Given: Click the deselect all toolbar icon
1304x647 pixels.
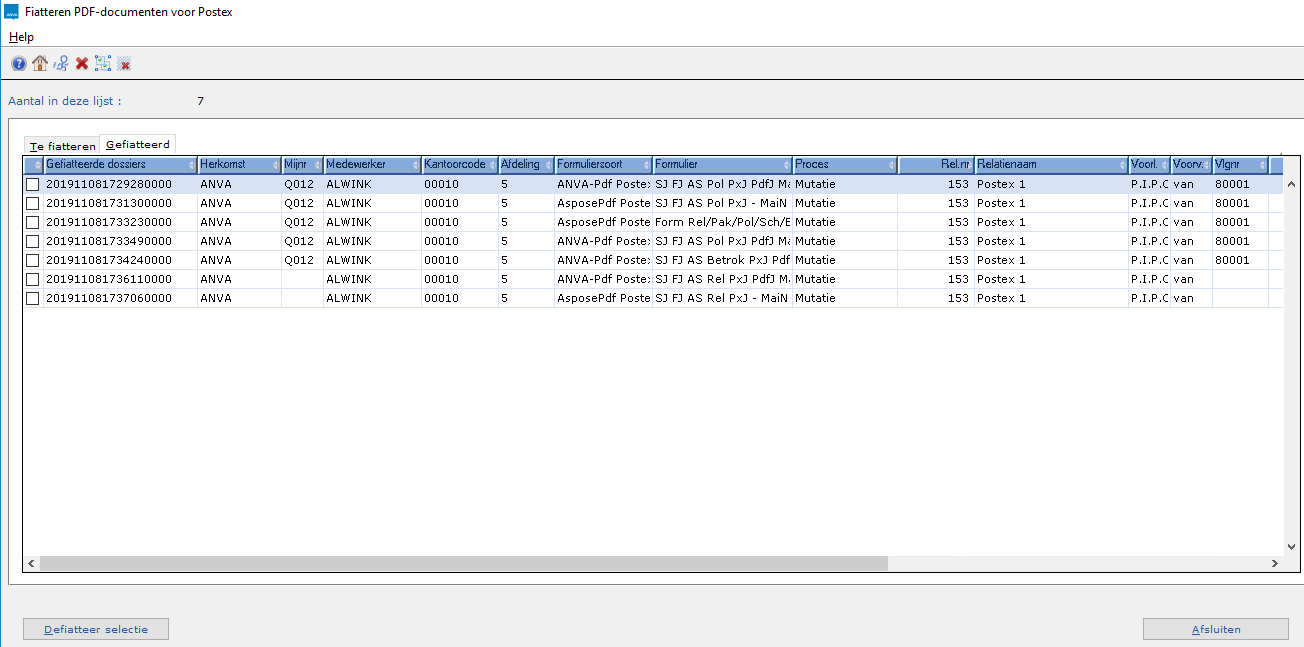Looking at the screenshot, I should point(124,64).
